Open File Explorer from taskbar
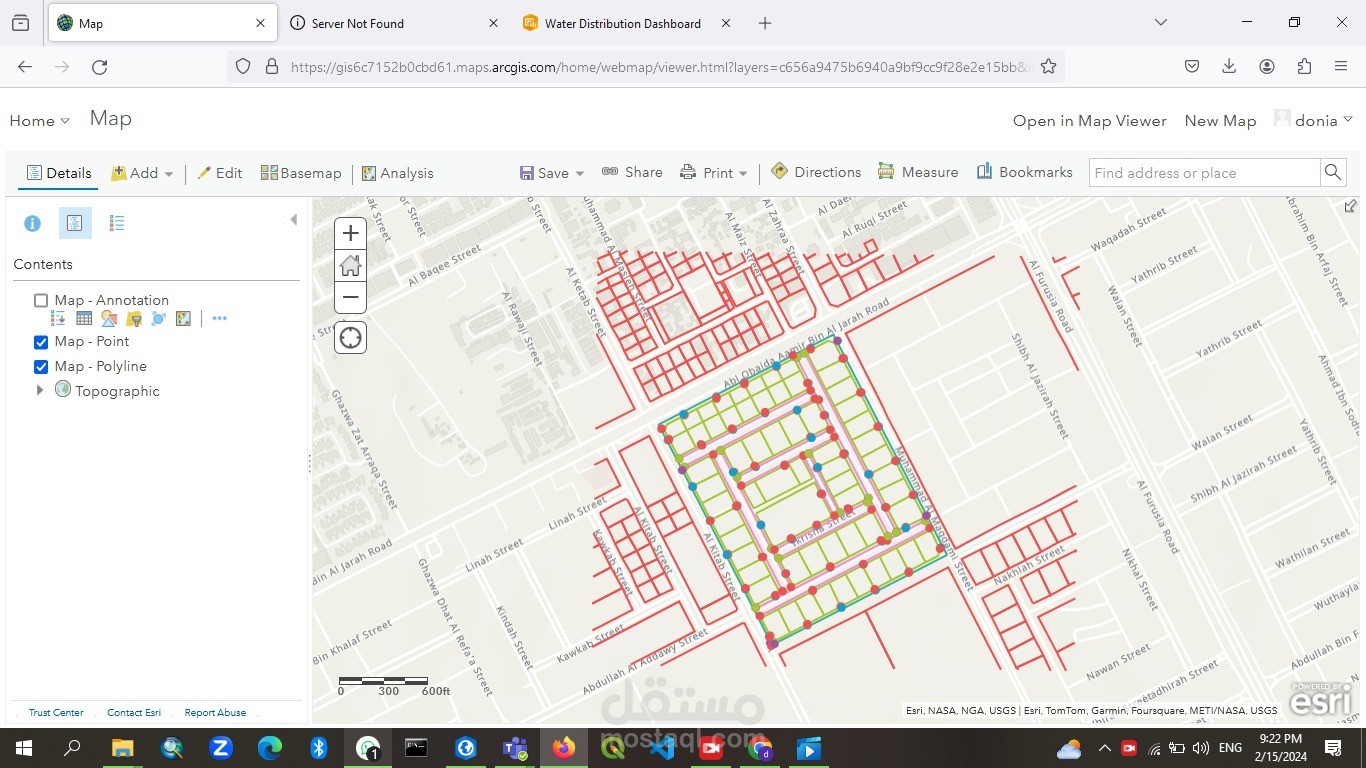 (x=122, y=748)
